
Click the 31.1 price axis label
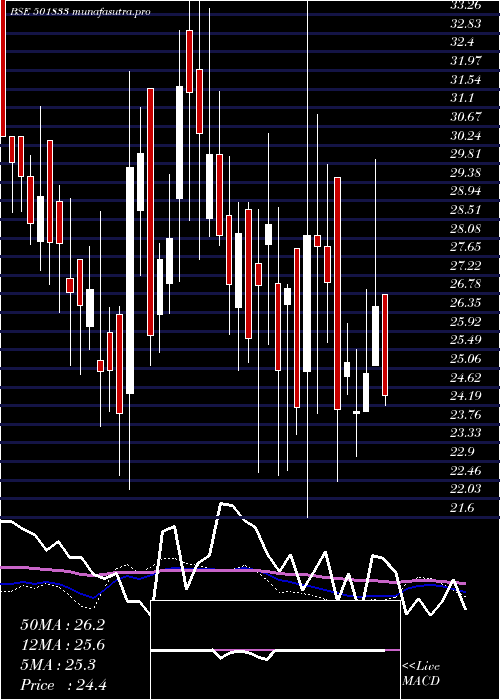pos(464,98)
